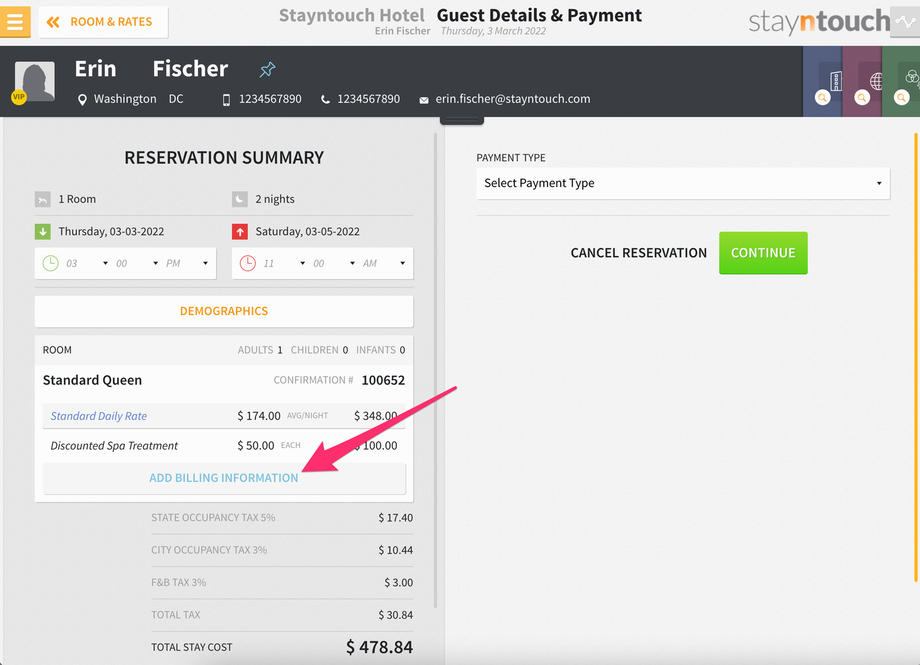Click the guest avatar photo
The height and width of the screenshot is (665, 920).
point(35,80)
